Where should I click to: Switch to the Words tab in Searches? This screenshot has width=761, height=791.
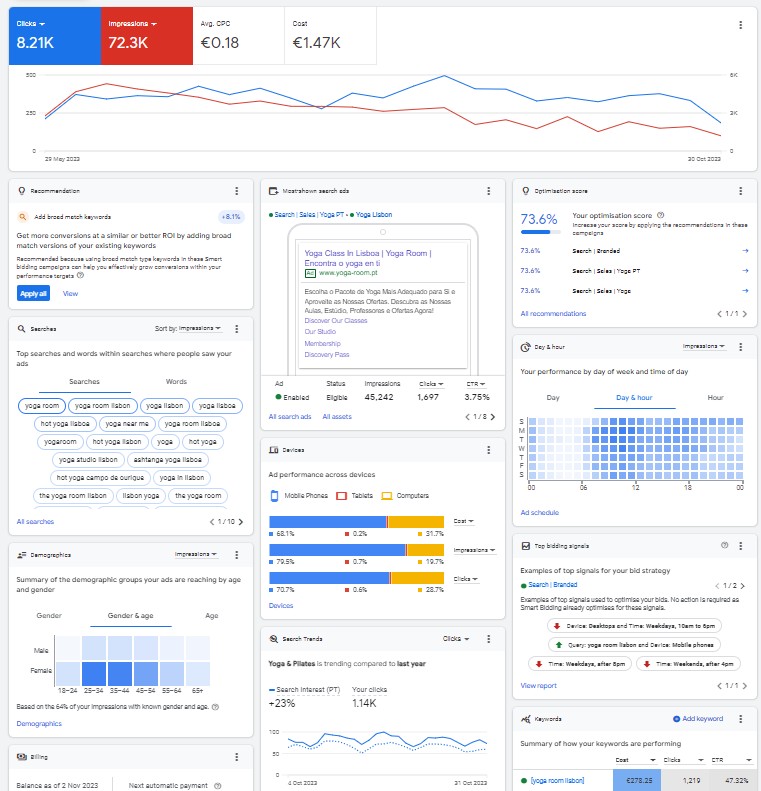coord(176,382)
